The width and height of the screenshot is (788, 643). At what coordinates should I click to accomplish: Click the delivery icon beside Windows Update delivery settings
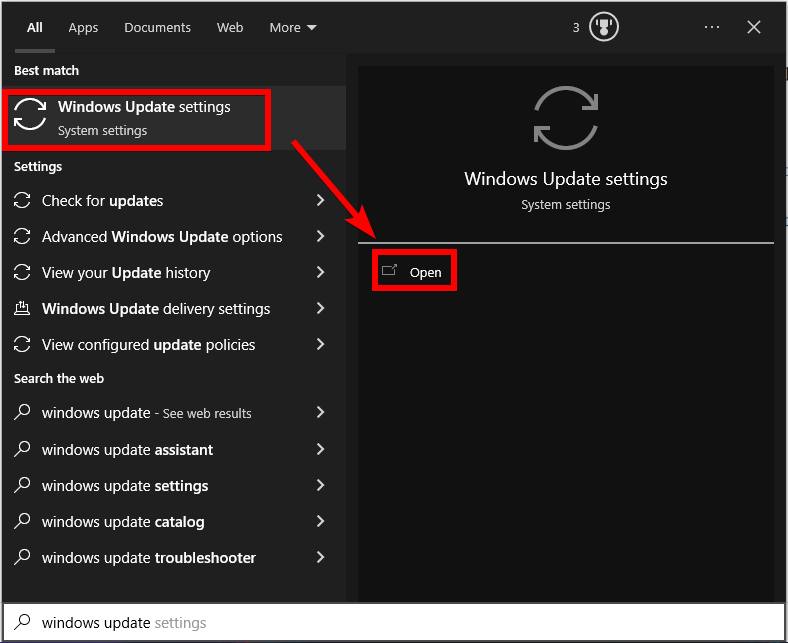coord(22,308)
